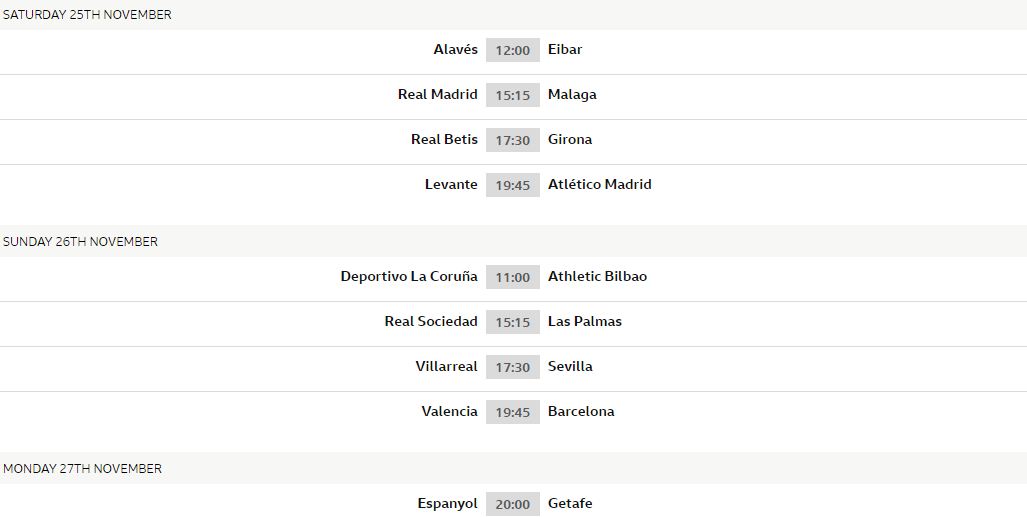Click the Eibar team name

[x=565, y=49]
